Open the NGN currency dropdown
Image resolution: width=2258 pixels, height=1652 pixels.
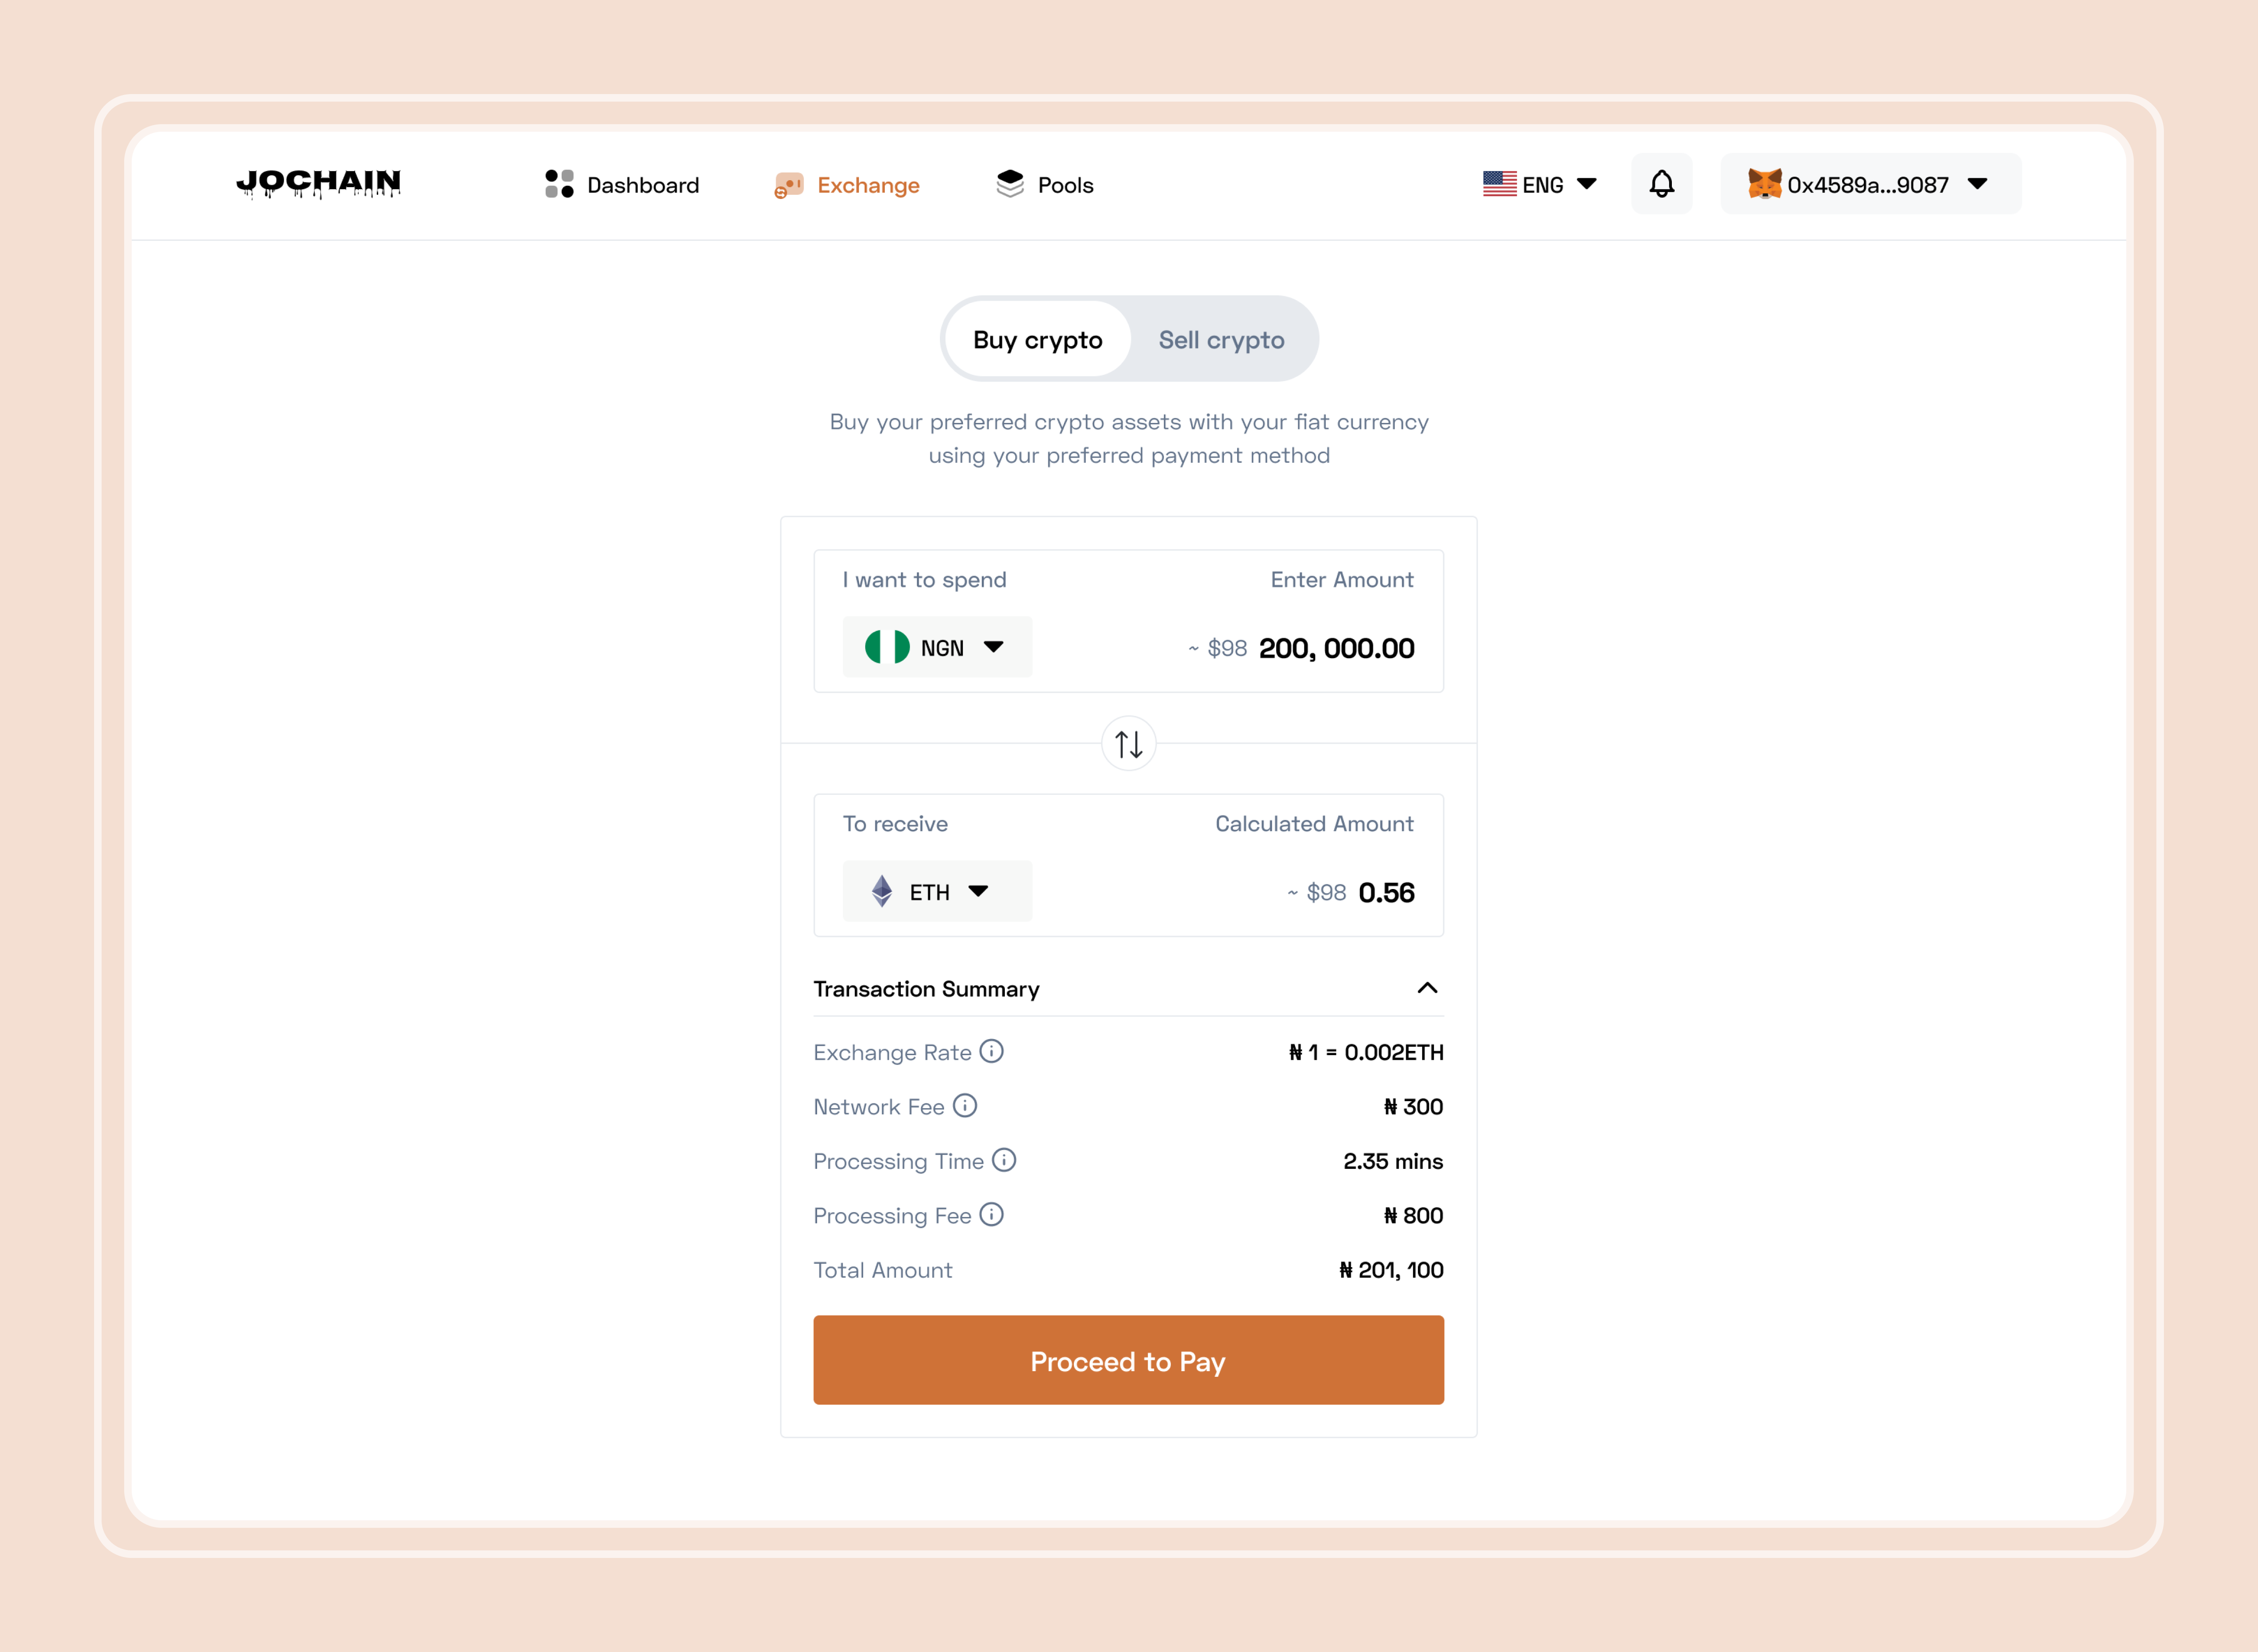click(937, 647)
